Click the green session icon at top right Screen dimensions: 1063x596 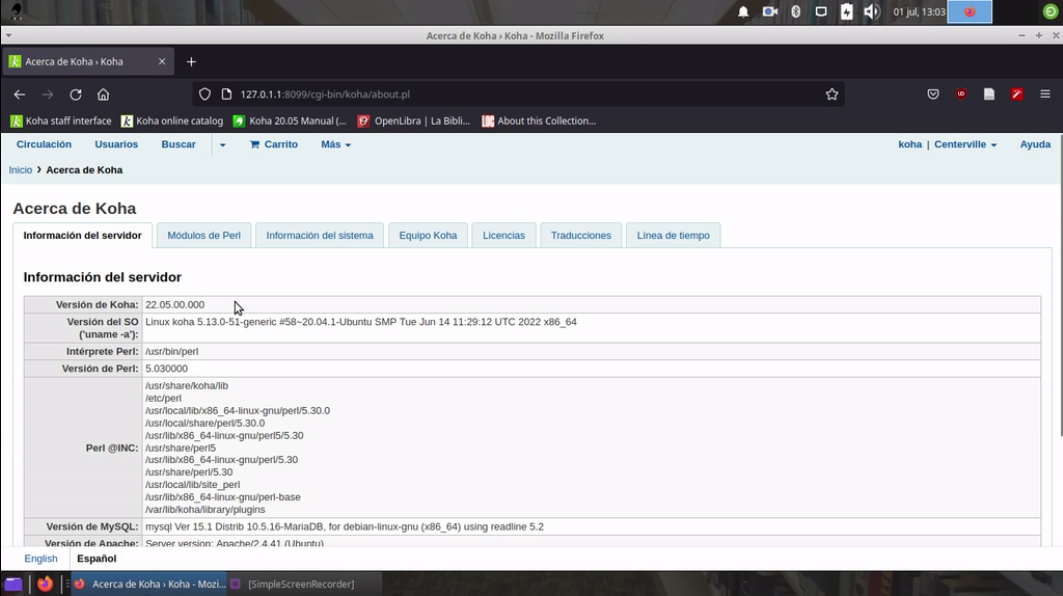point(1050,12)
